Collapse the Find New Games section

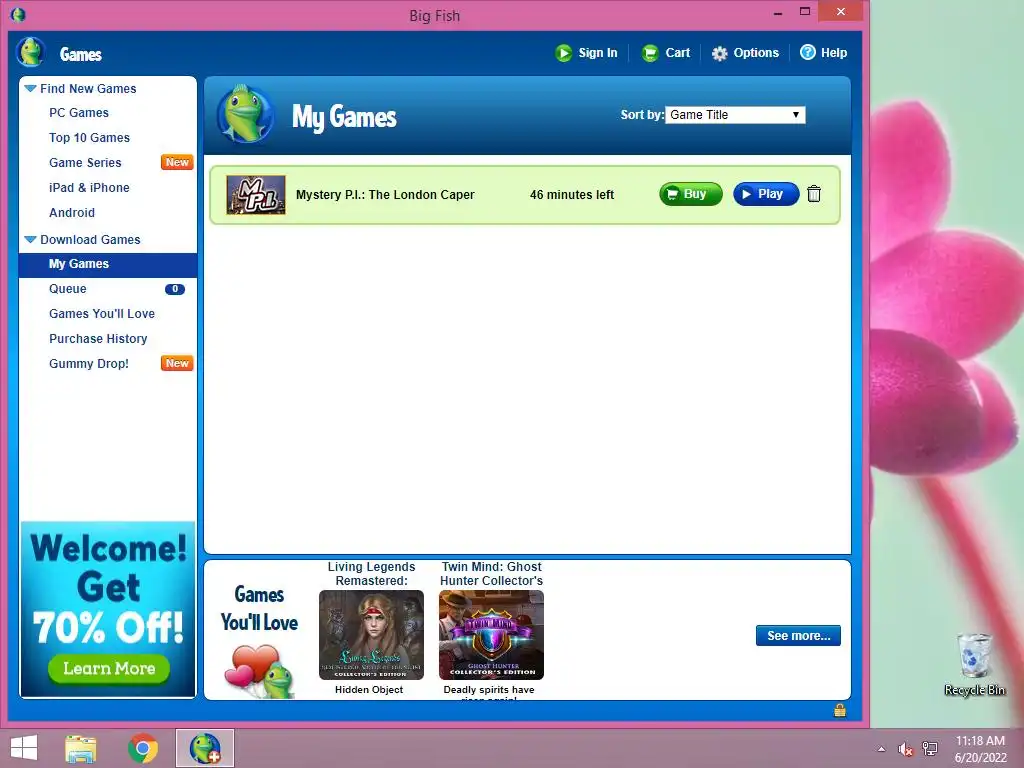(30, 88)
